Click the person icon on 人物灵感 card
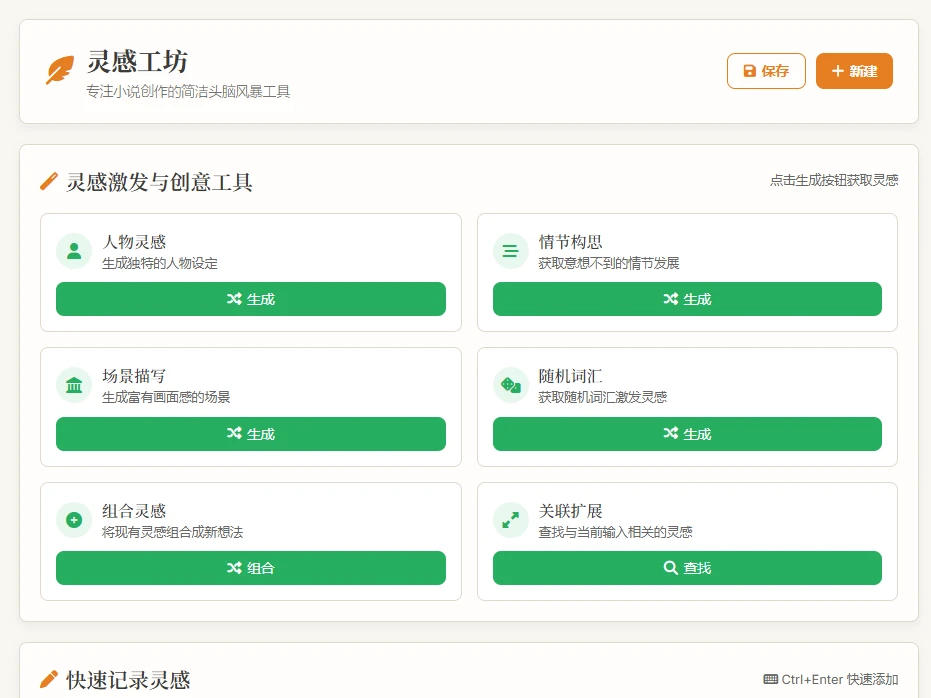931x698 pixels. click(74, 251)
